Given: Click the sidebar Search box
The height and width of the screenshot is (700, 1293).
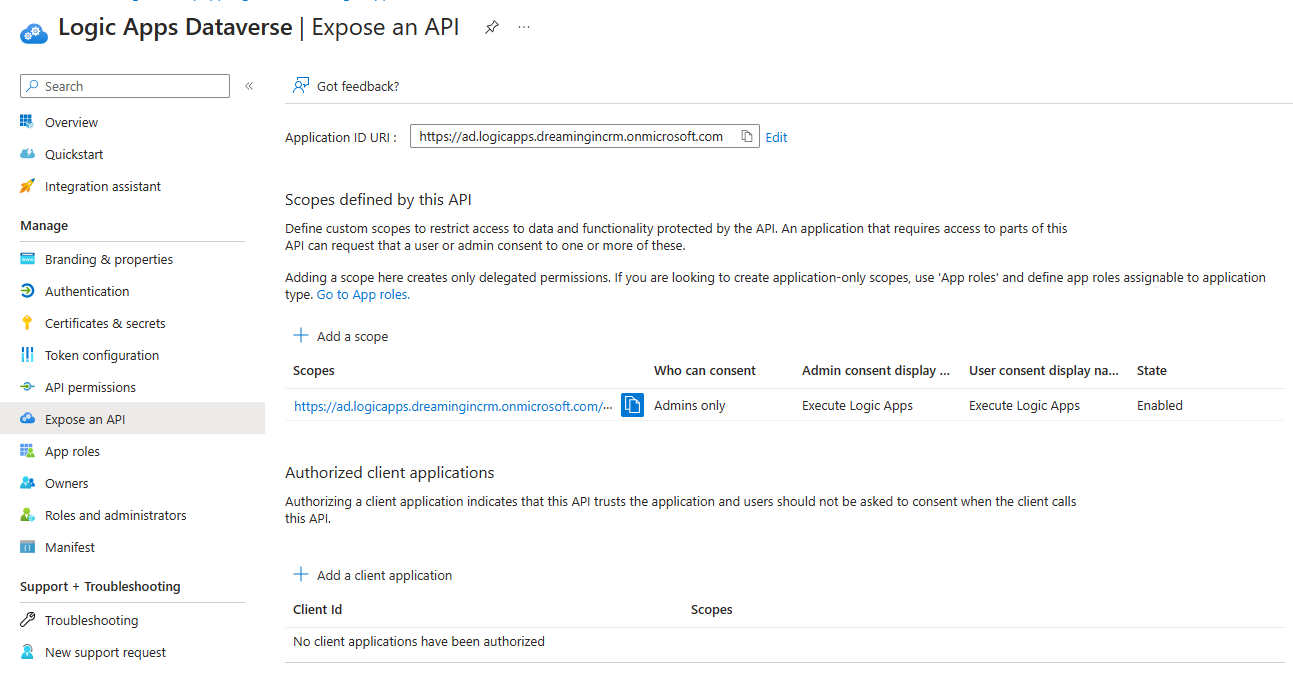Looking at the screenshot, I should [x=125, y=86].
